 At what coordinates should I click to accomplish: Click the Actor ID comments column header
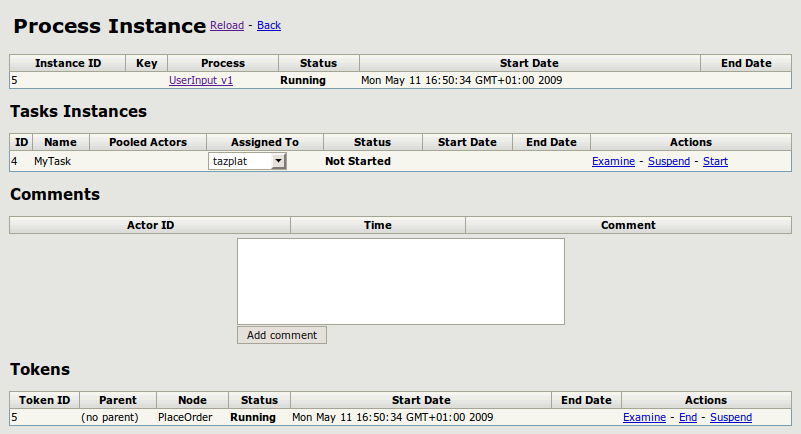click(x=150, y=225)
